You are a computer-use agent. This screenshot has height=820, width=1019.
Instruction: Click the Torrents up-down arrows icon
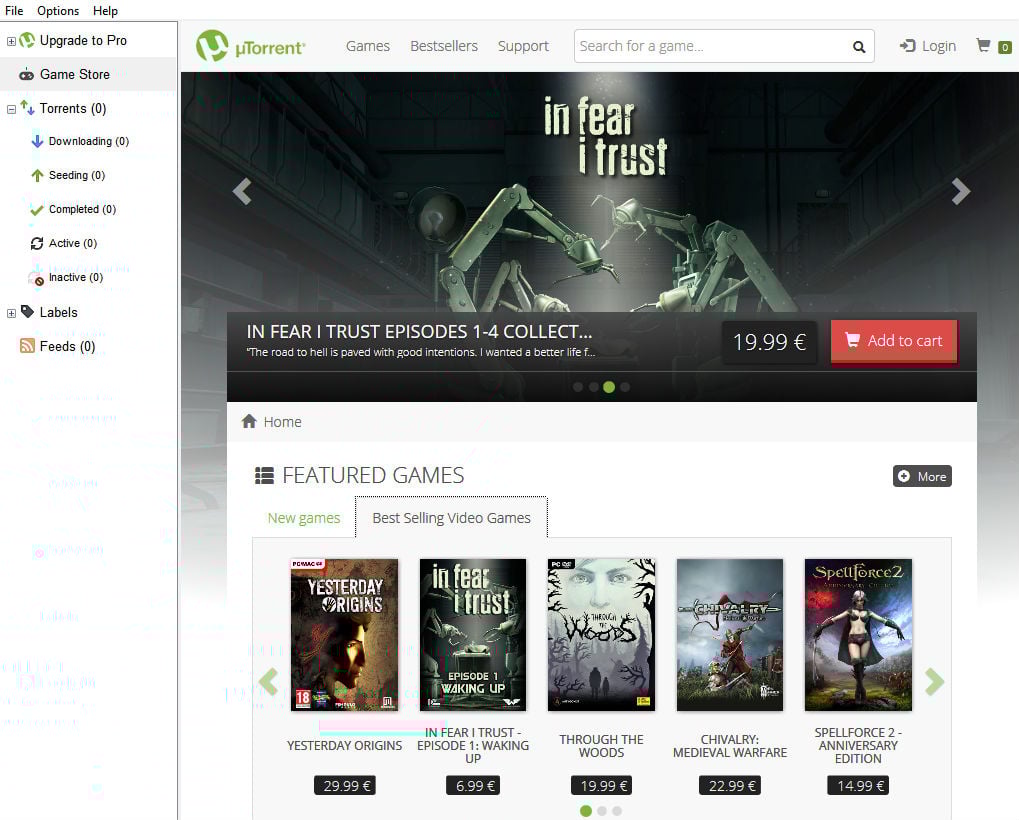tap(27, 108)
